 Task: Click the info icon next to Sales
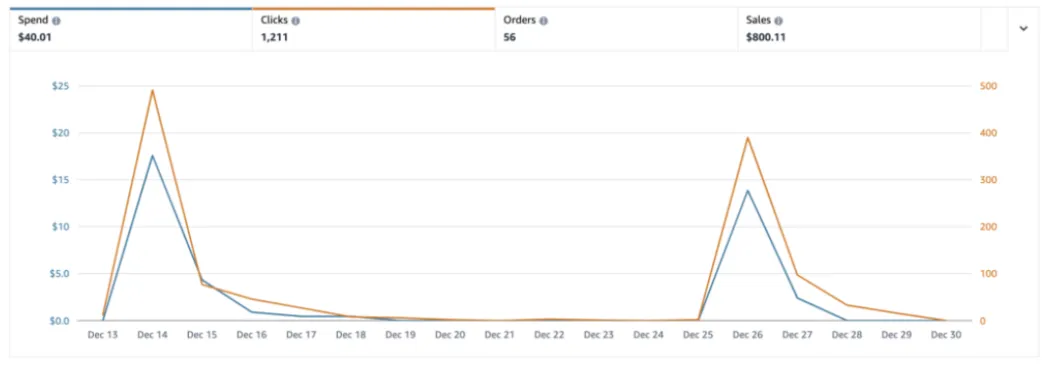coord(779,21)
